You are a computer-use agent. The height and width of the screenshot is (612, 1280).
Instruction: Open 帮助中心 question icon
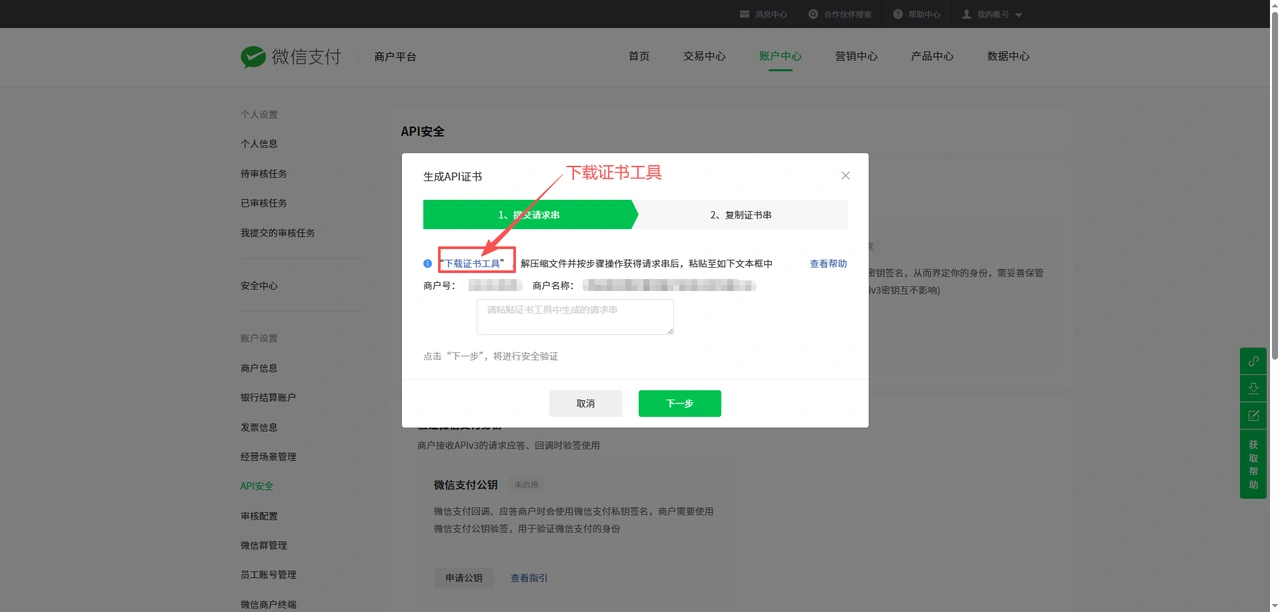tap(898, 14)
